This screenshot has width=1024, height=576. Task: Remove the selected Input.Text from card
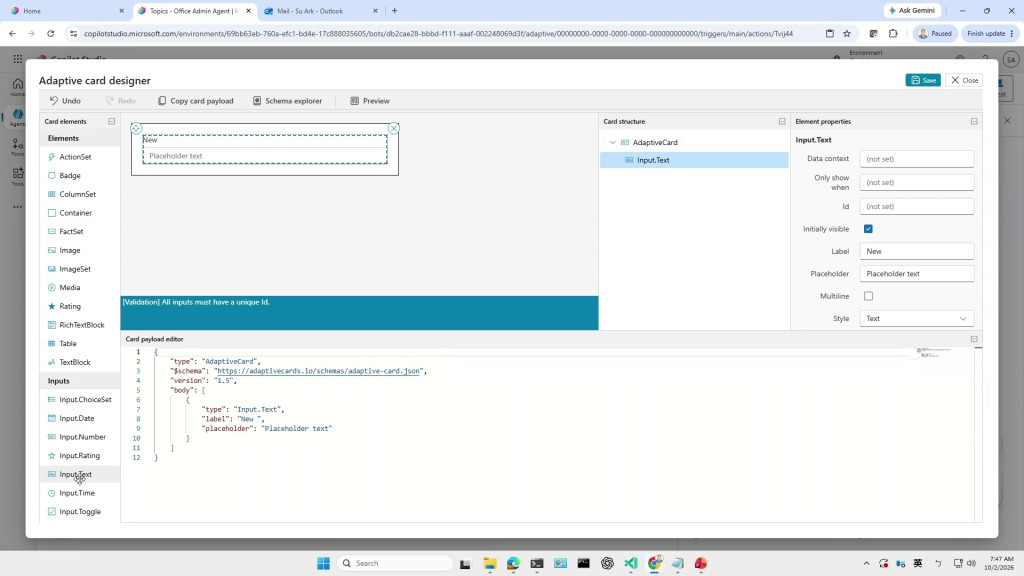pyautogui.click(x=394, y=128)
